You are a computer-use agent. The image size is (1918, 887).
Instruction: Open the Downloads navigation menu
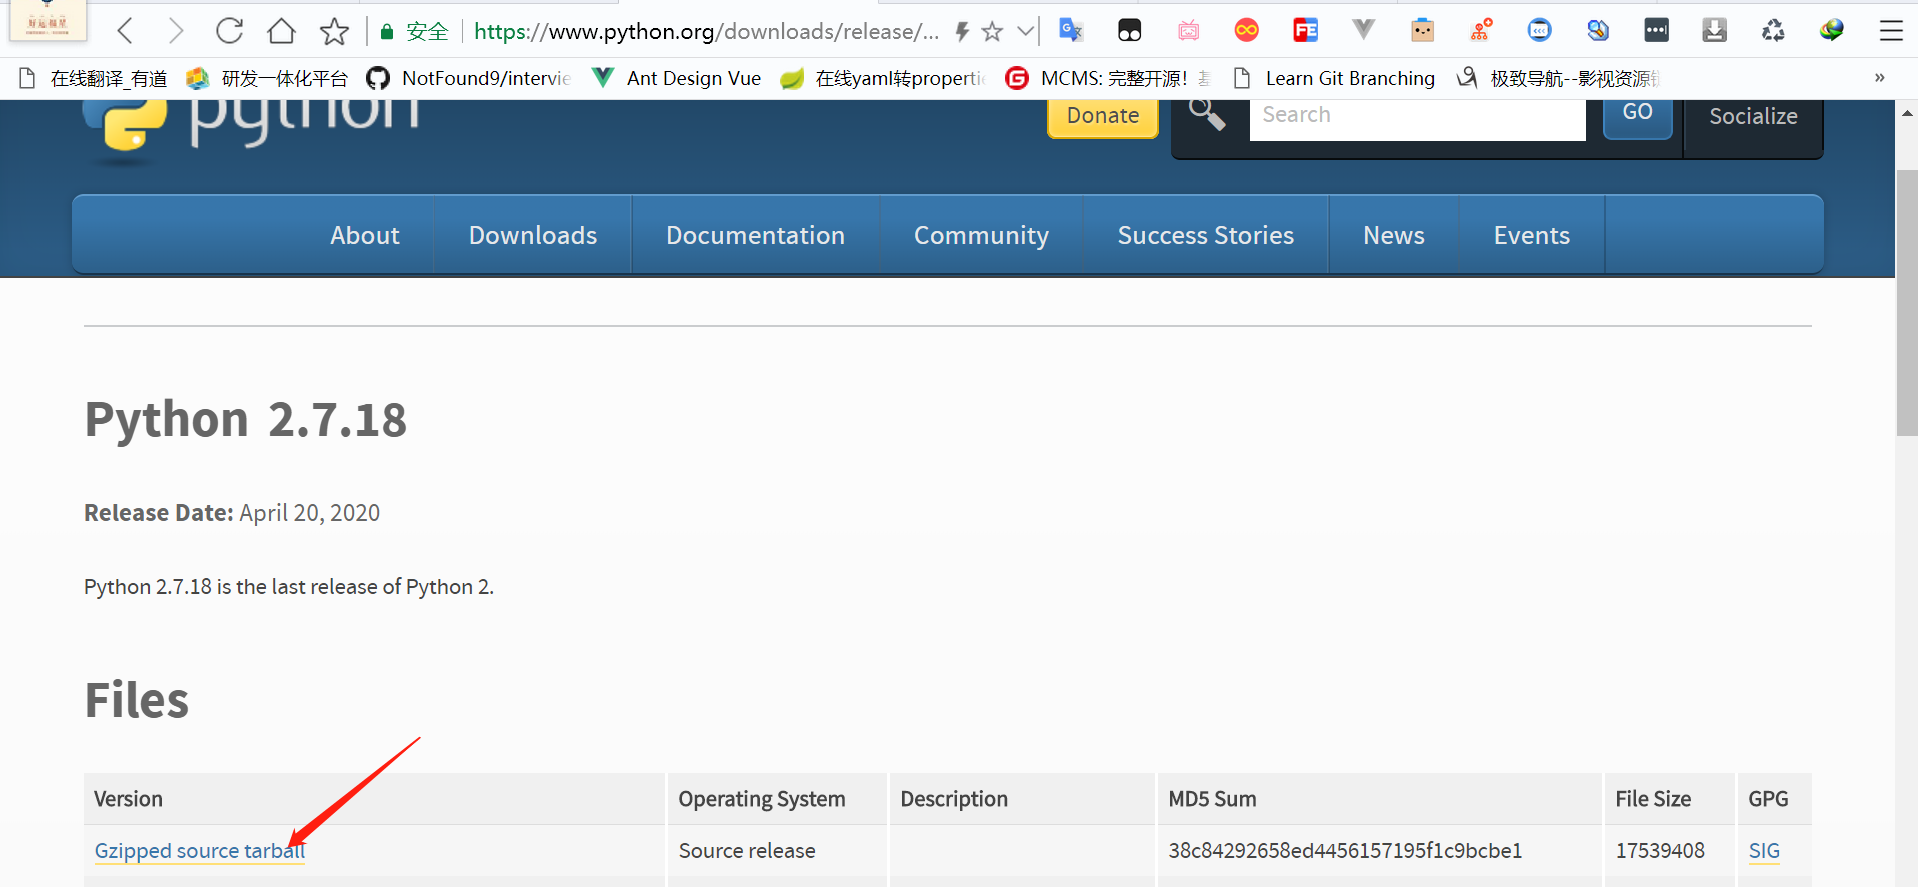tap(533, 235)
